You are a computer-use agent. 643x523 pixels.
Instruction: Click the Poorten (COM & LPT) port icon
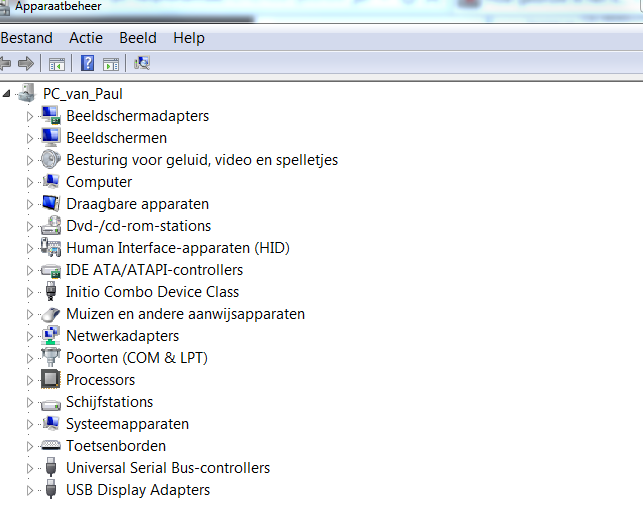tap(51, 357)
